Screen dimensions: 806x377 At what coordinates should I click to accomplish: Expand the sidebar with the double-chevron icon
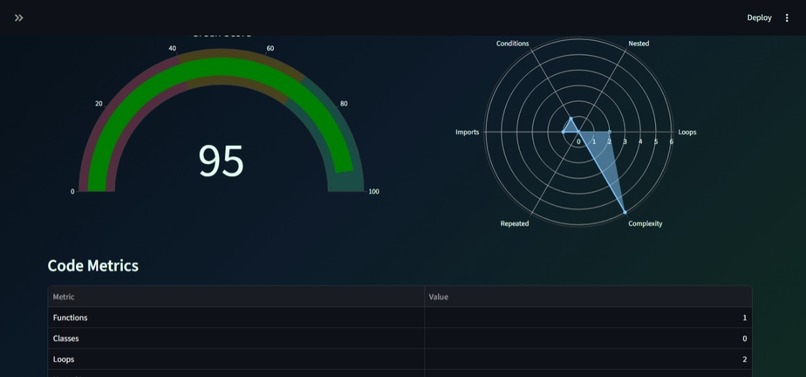click(x=19, y=18)
